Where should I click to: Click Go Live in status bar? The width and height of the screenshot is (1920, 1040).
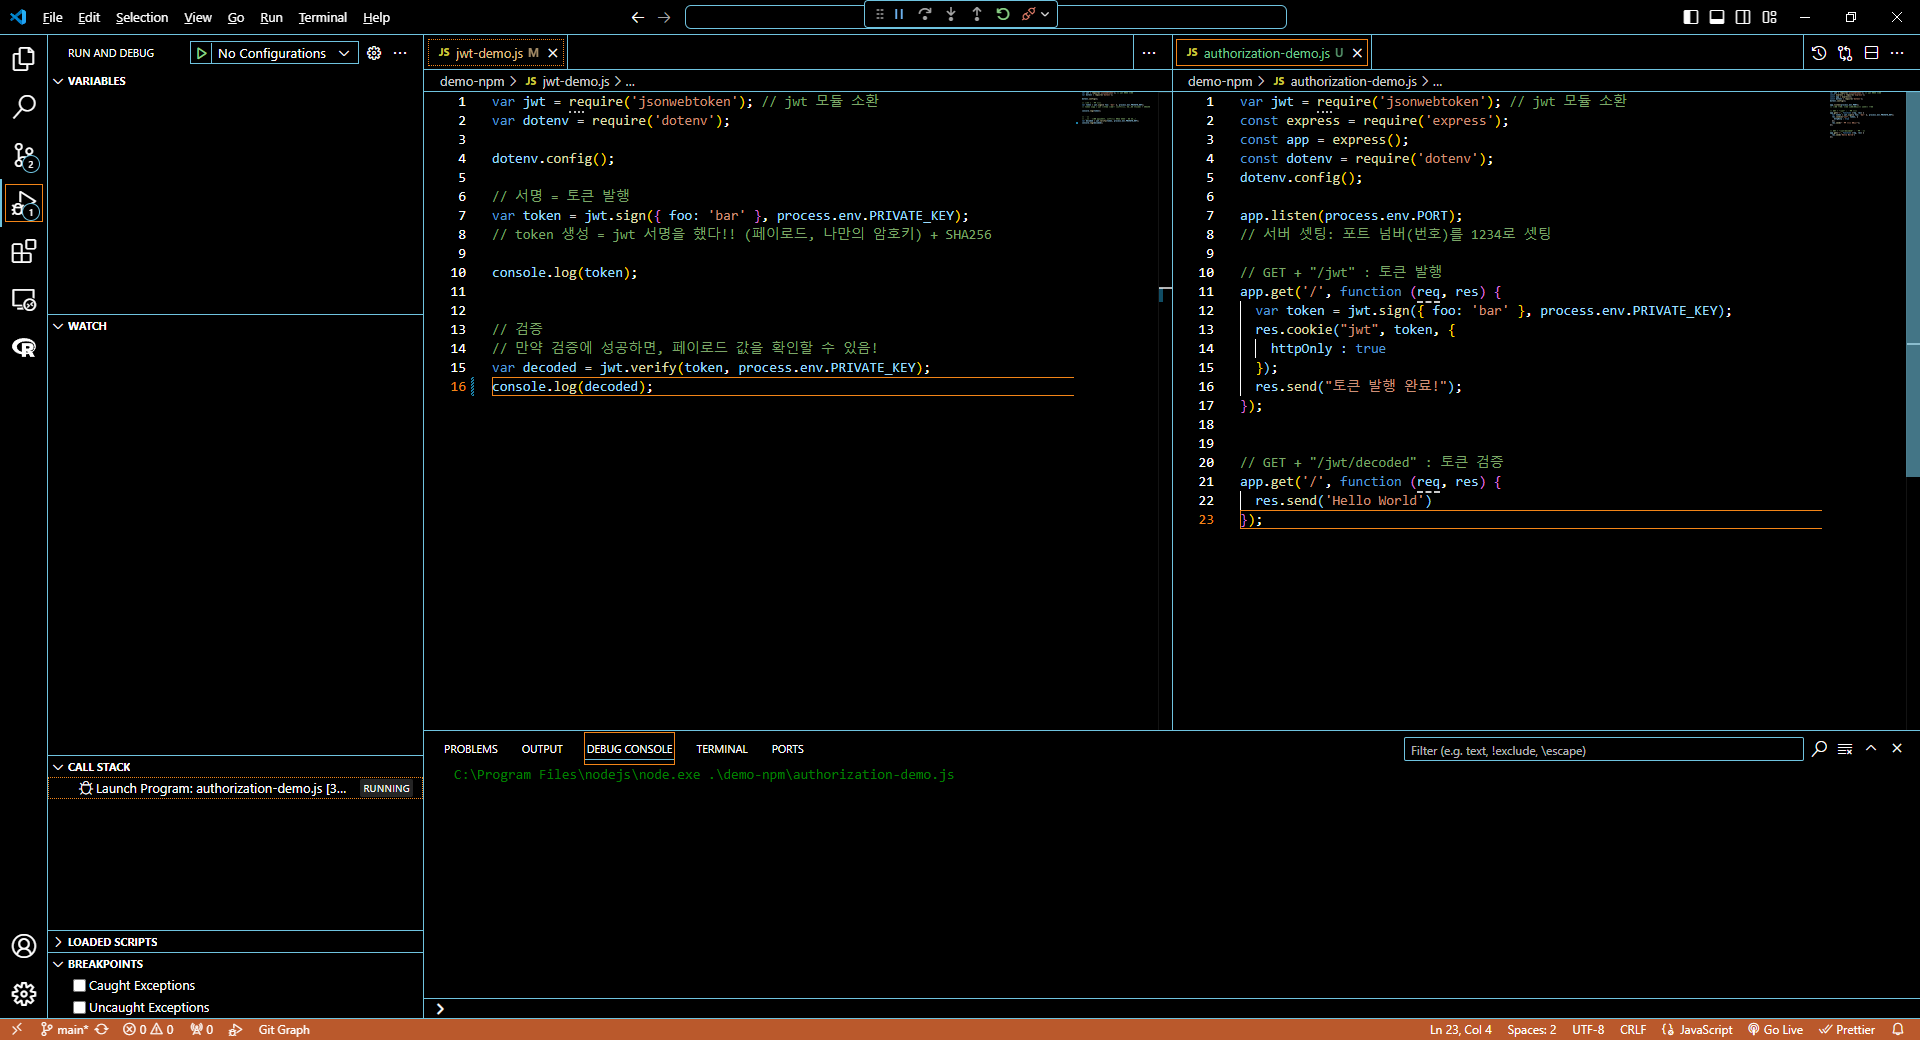coord(1776,1030)
